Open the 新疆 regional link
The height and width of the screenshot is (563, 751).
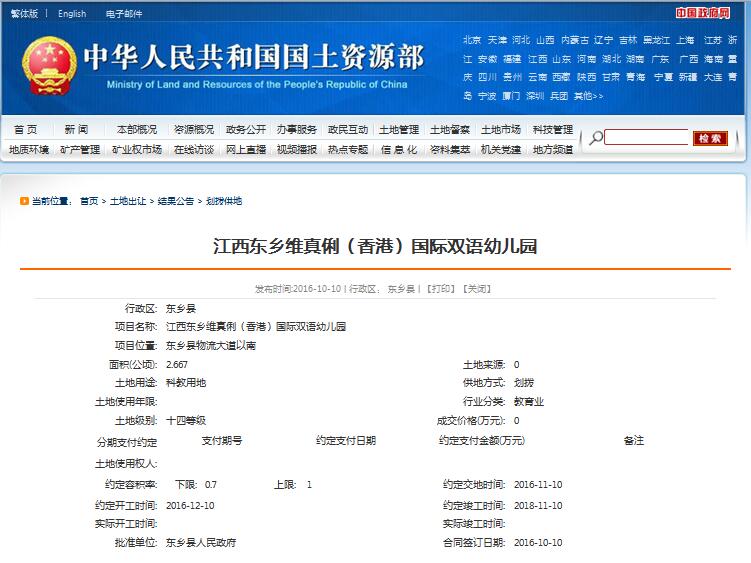[x=688, y=77]
